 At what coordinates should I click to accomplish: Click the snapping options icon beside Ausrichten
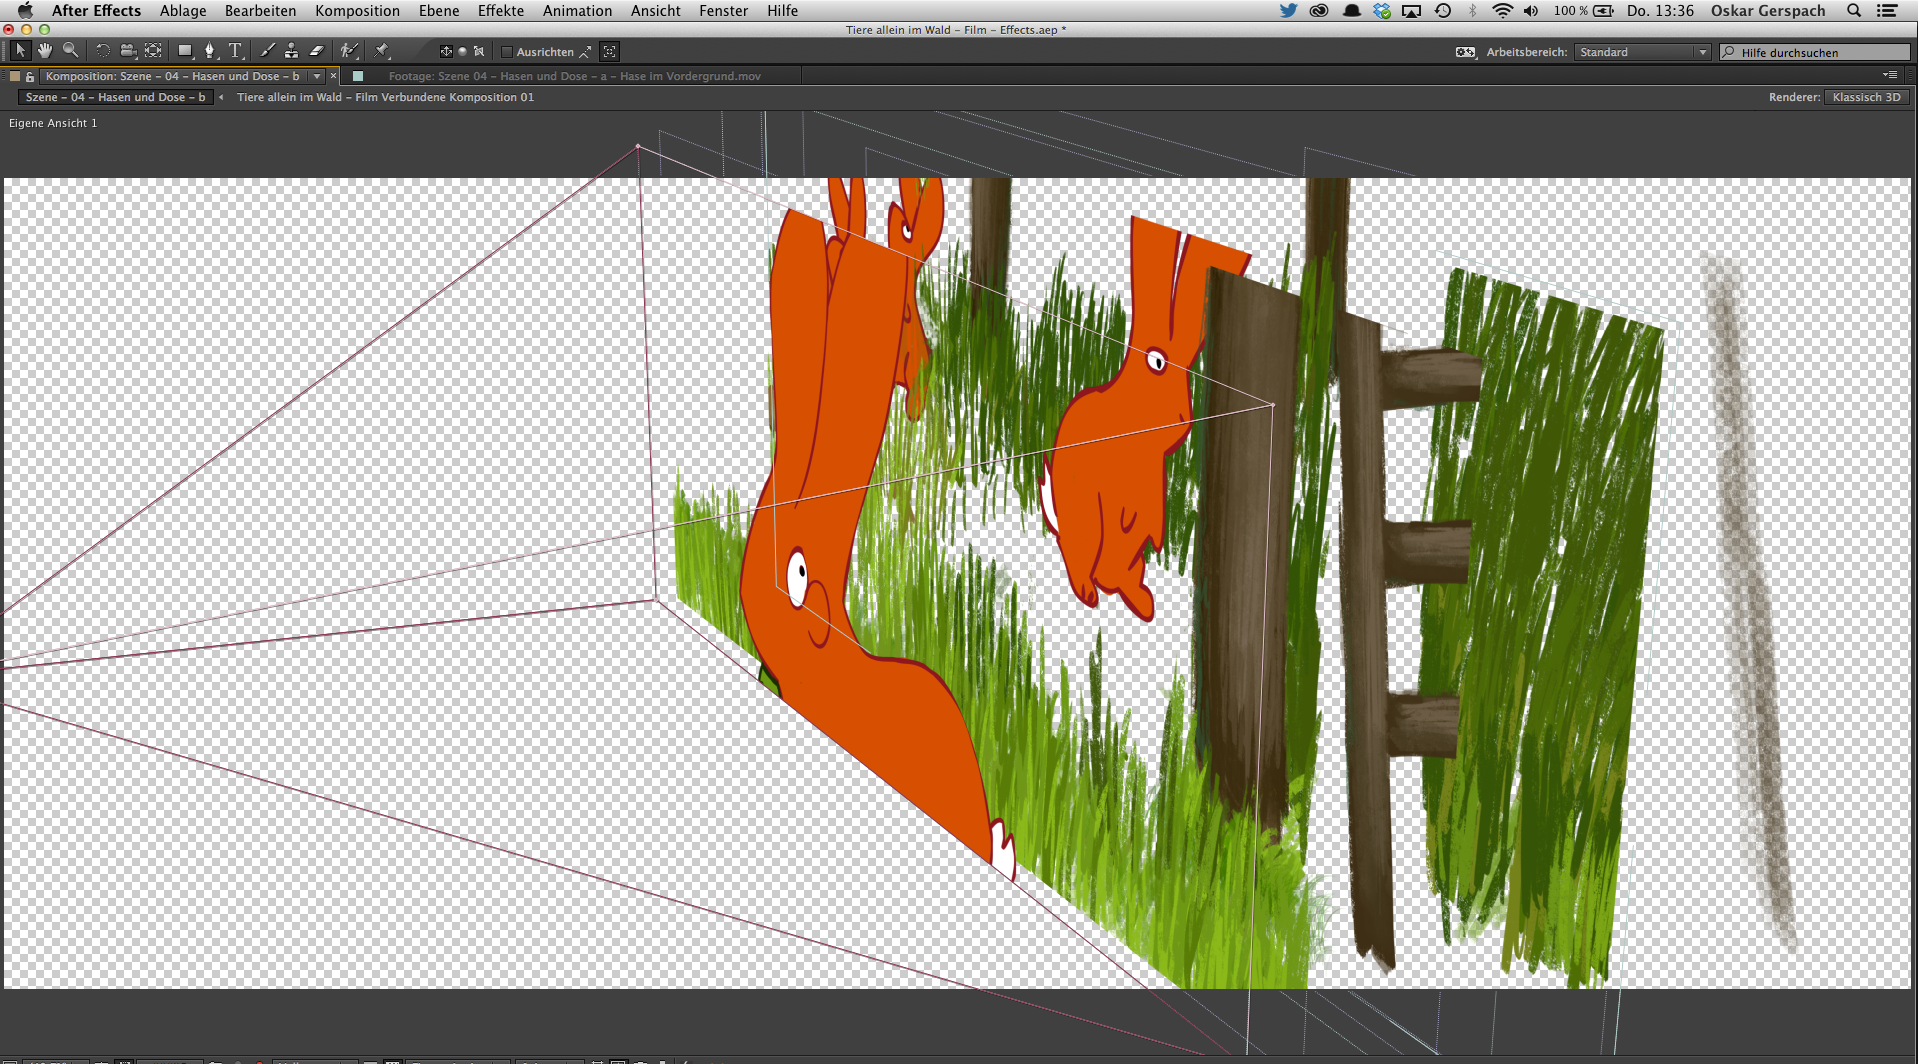click(x=586, y=52)
